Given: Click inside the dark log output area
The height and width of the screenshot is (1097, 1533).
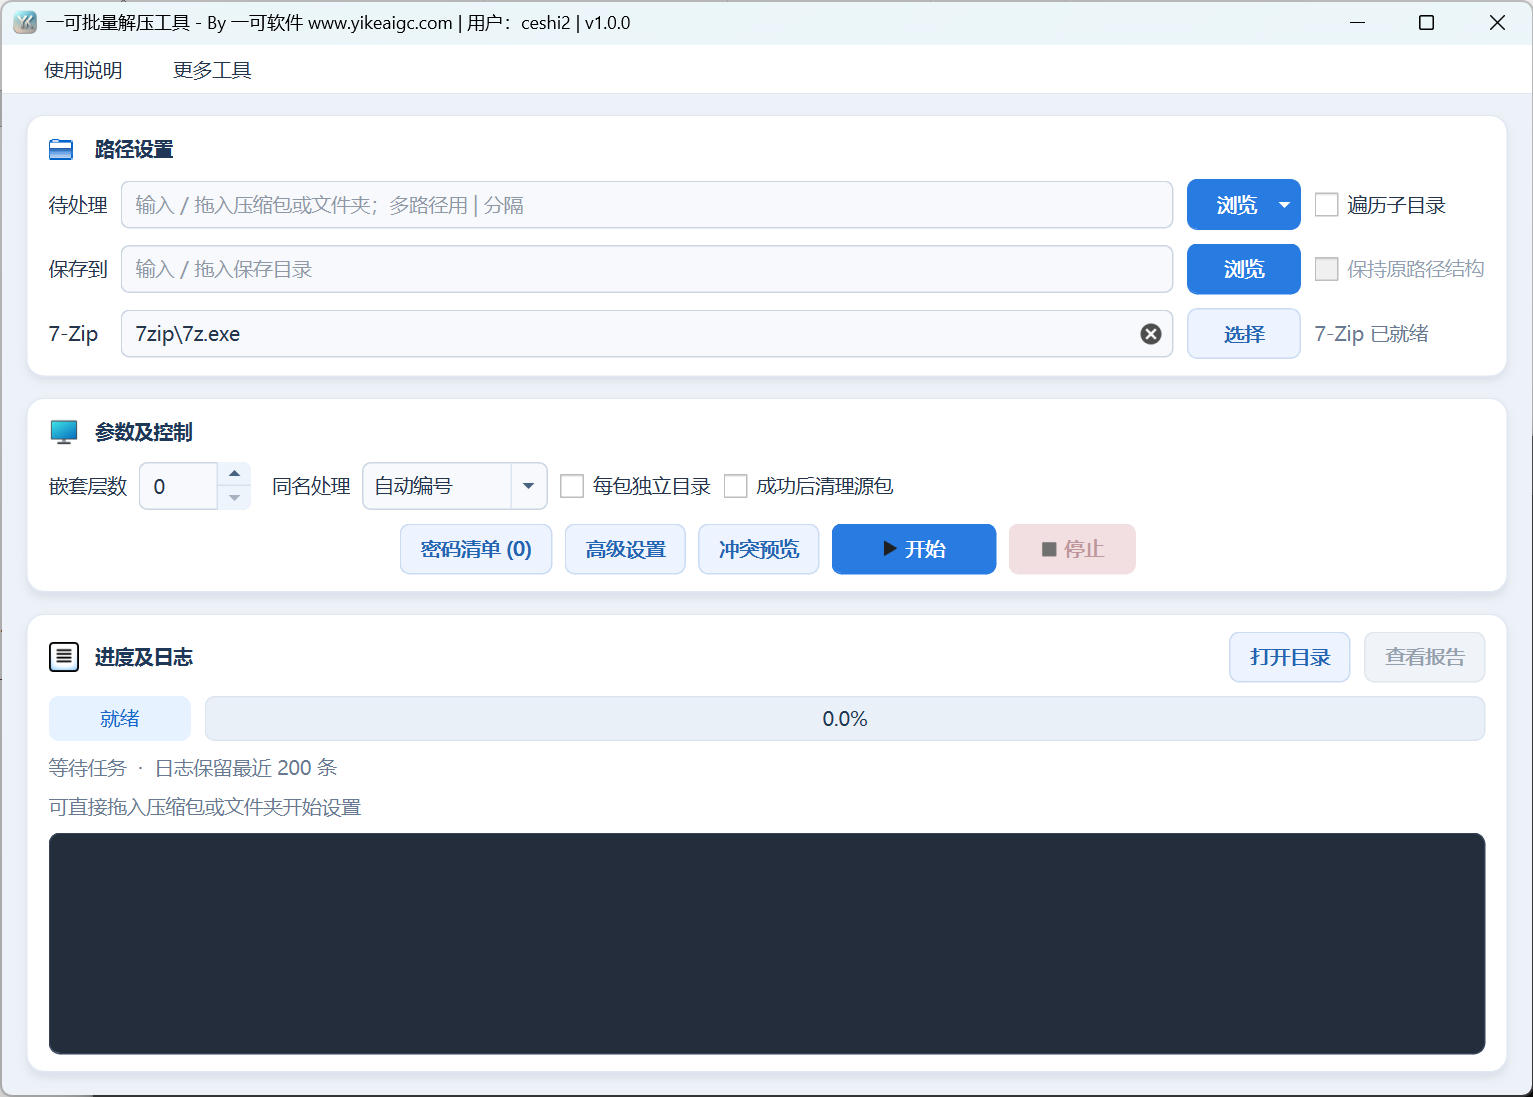Looking at the screenshot, I should [767, 943].
